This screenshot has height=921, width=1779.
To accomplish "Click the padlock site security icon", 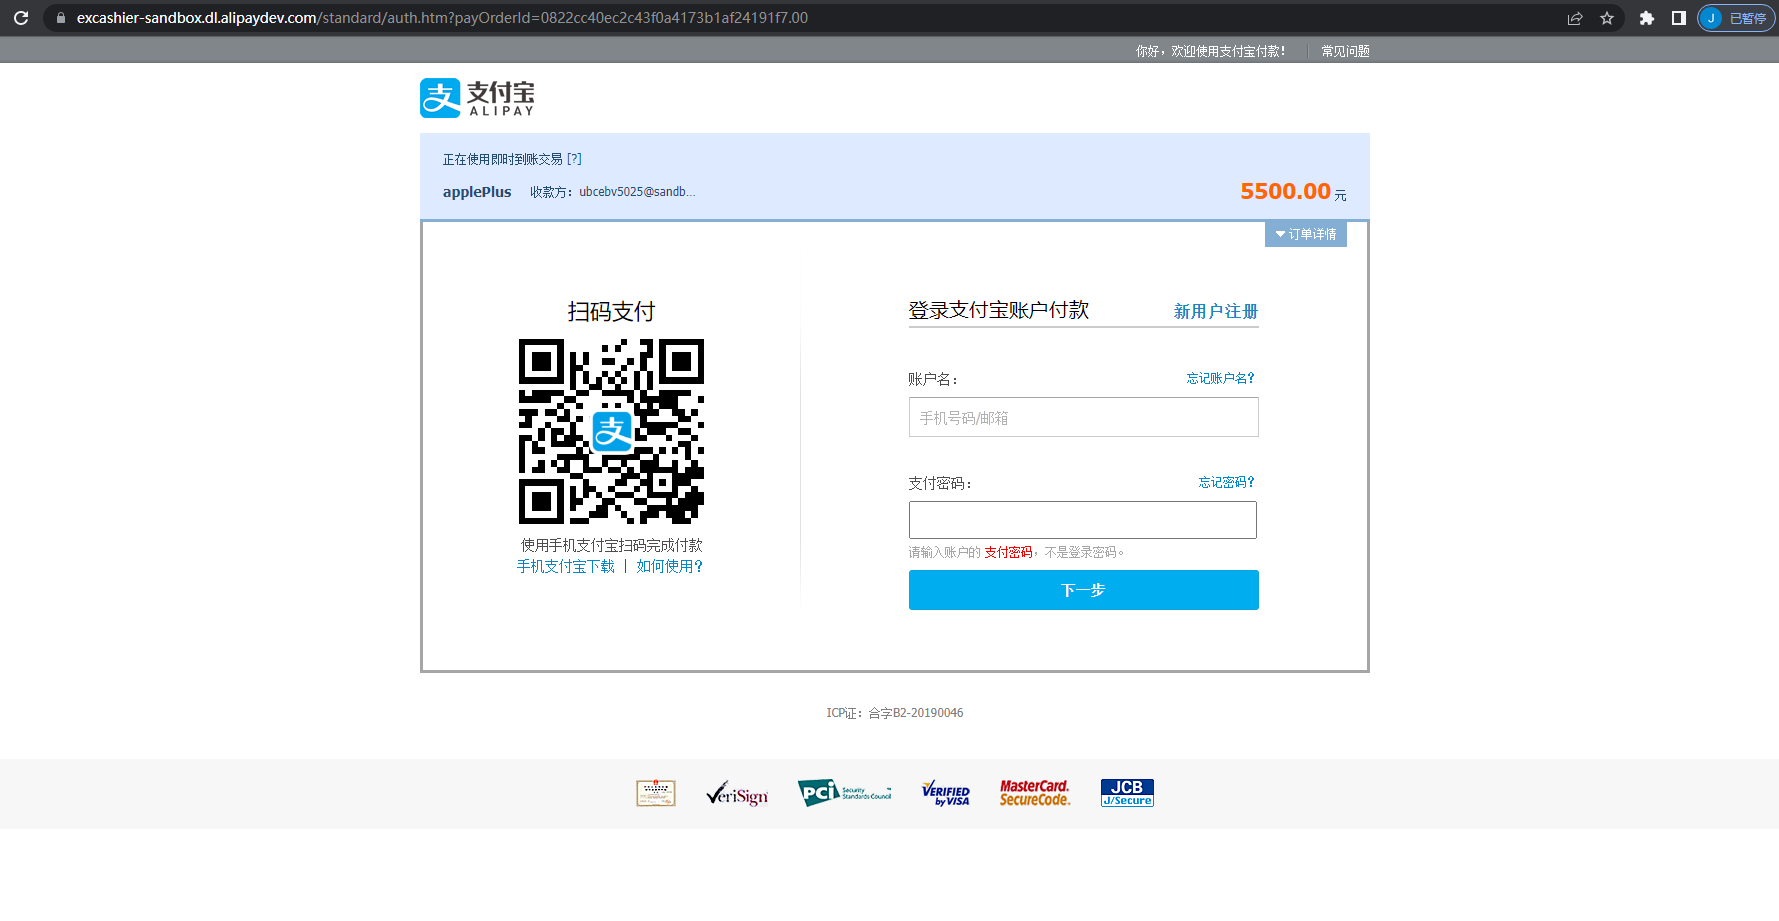I will click(61, 18).
